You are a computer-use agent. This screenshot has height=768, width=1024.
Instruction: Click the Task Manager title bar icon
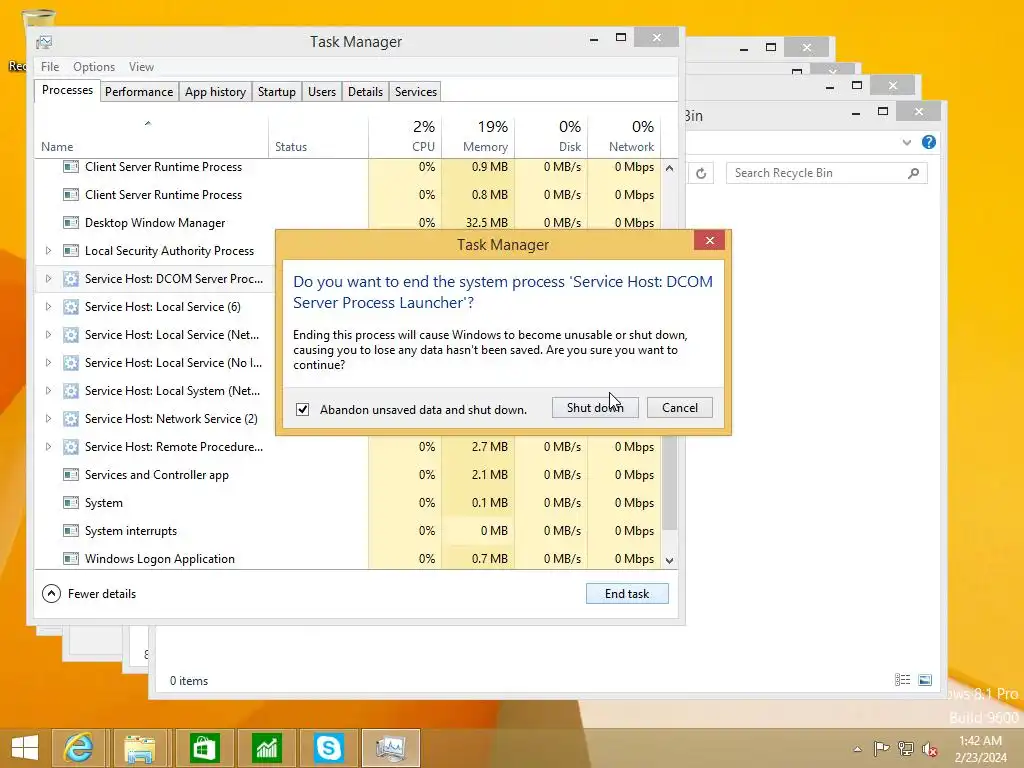click(44, 42)
